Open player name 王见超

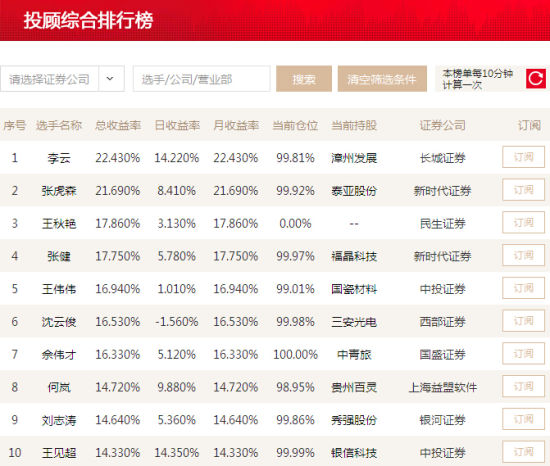click(59, 453)
